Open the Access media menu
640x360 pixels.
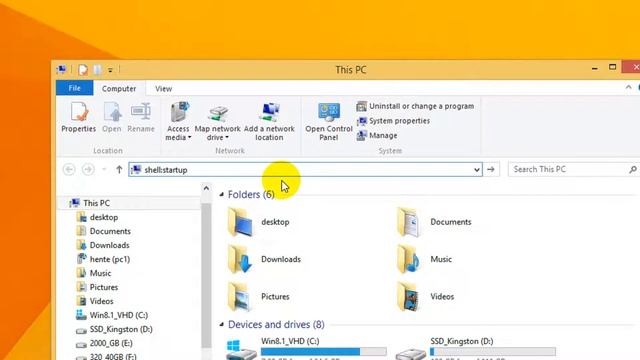click(x=178, y=122)
